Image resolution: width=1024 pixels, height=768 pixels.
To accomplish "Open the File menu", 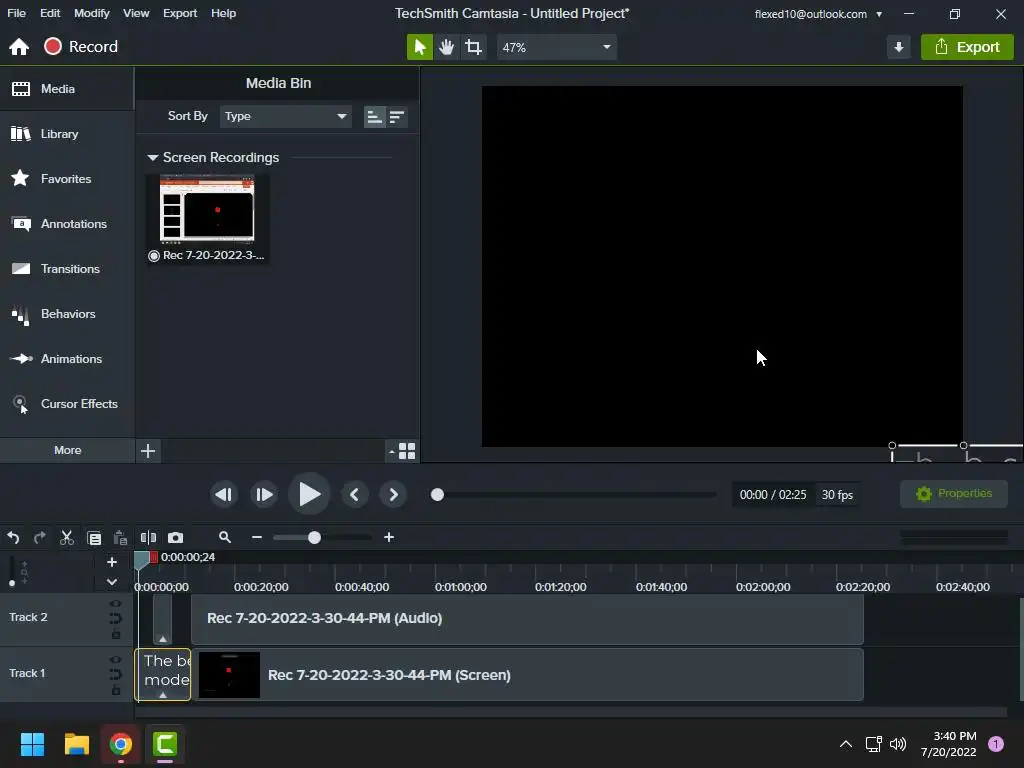I will pyautogui.click(x=16, y=13).
